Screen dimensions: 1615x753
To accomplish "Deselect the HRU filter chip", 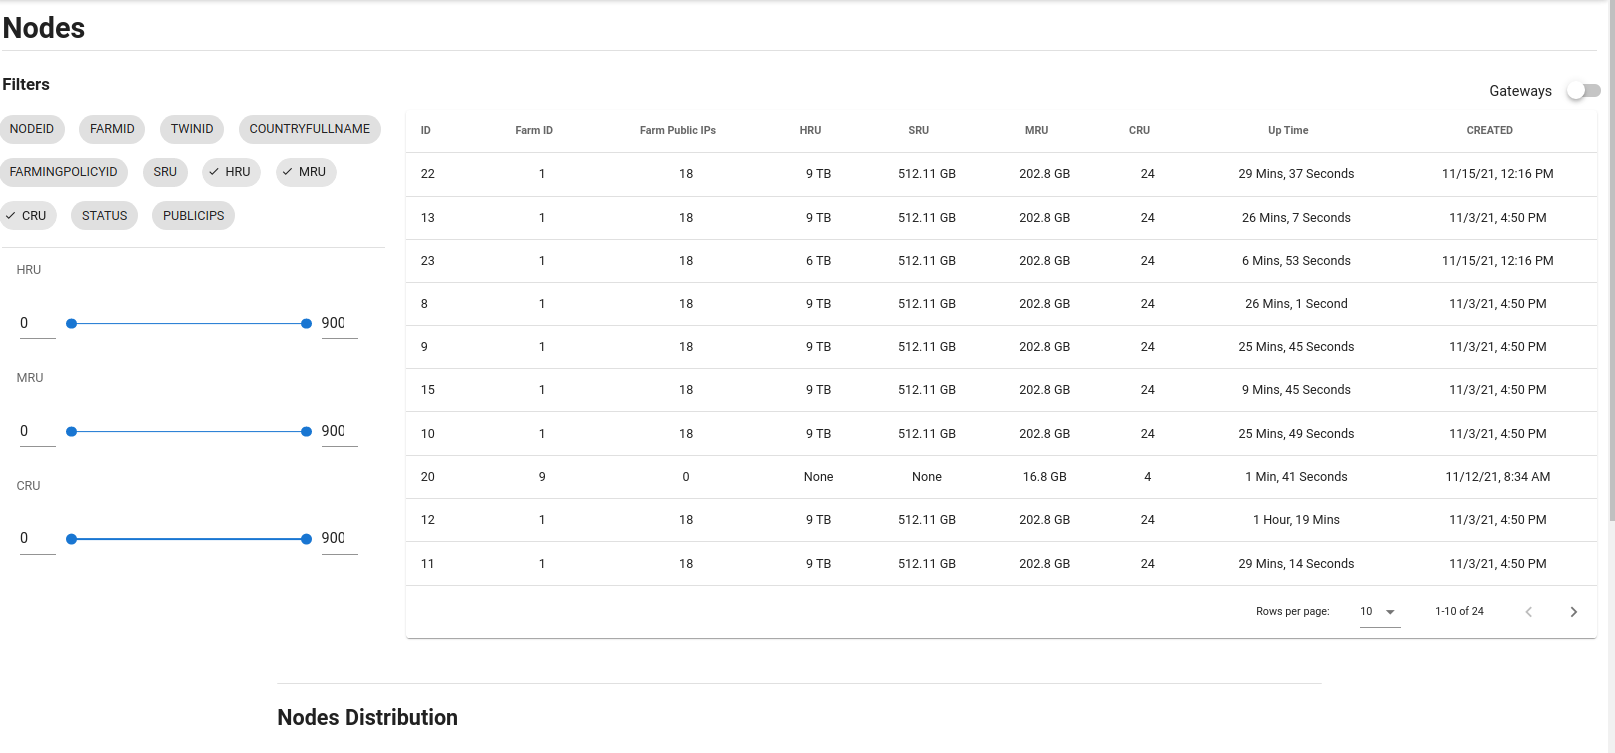I will click(x=231, y=172).
